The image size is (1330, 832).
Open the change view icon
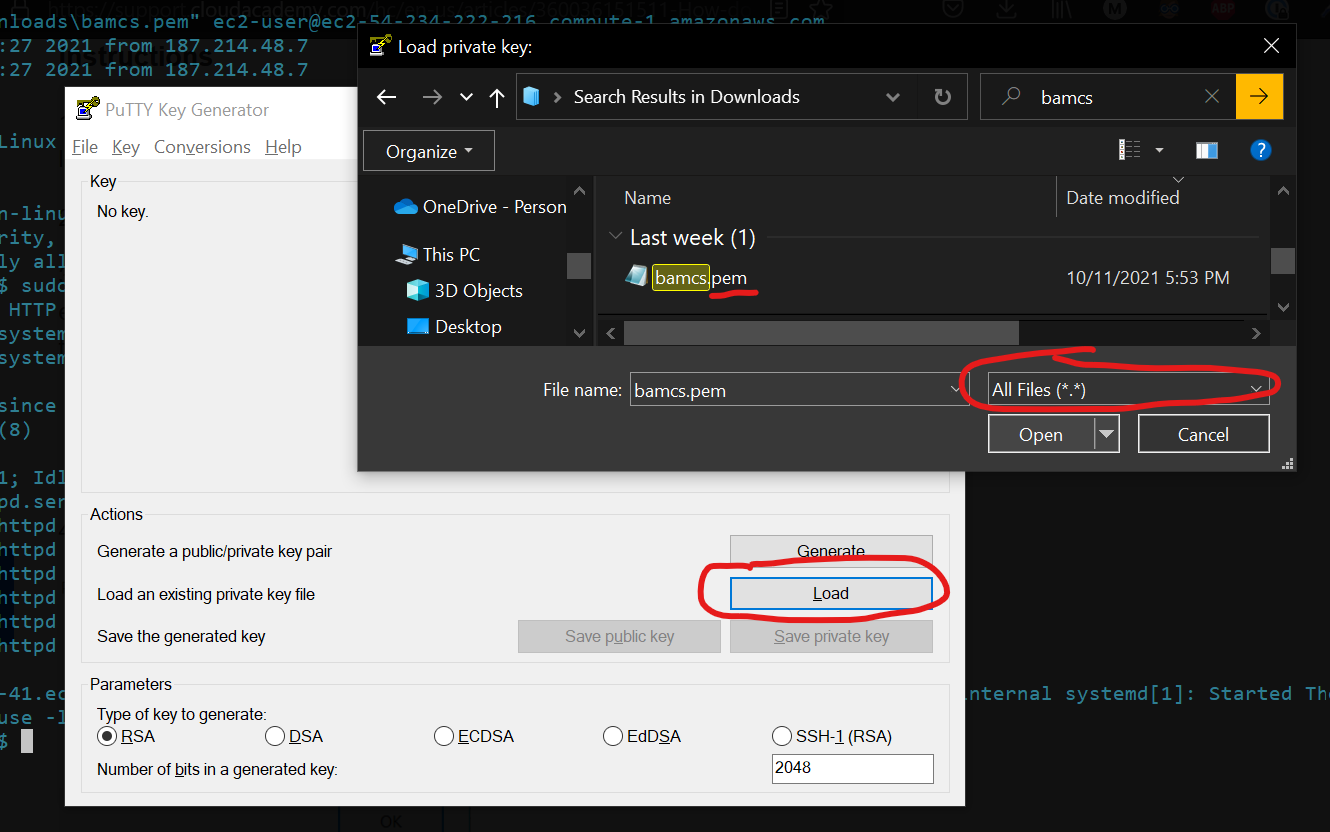click(x=1130, y=149)
